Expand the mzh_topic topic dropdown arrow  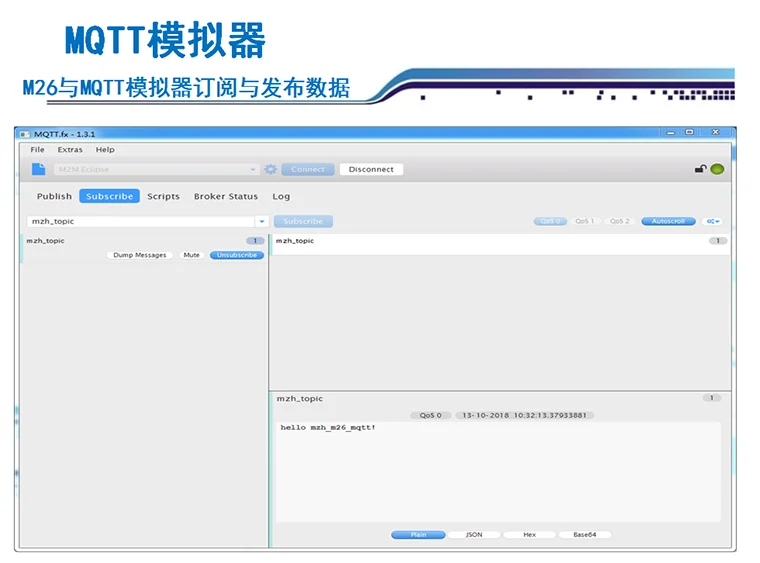tap(262, 221)
